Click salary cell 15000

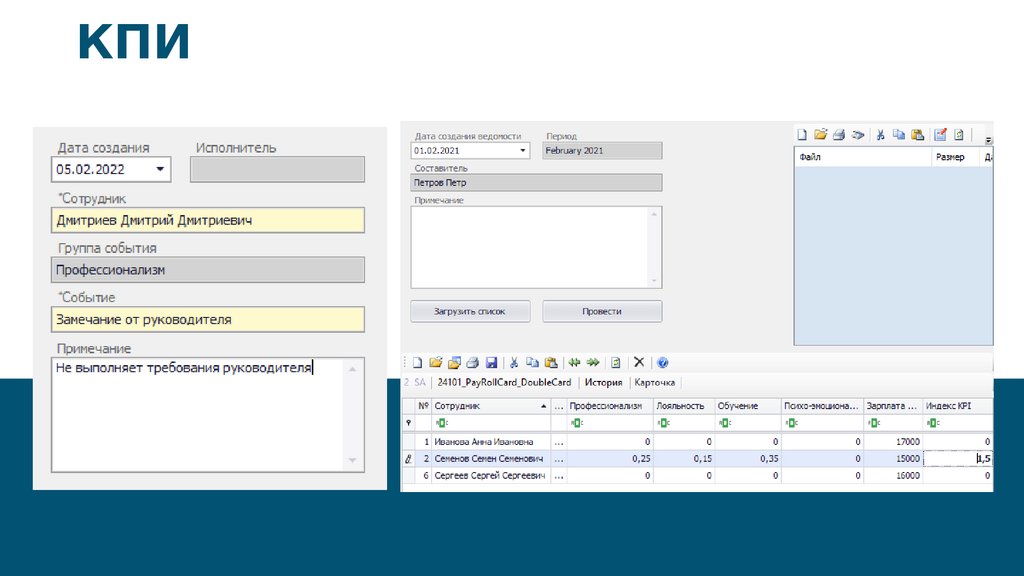(893, 458)
